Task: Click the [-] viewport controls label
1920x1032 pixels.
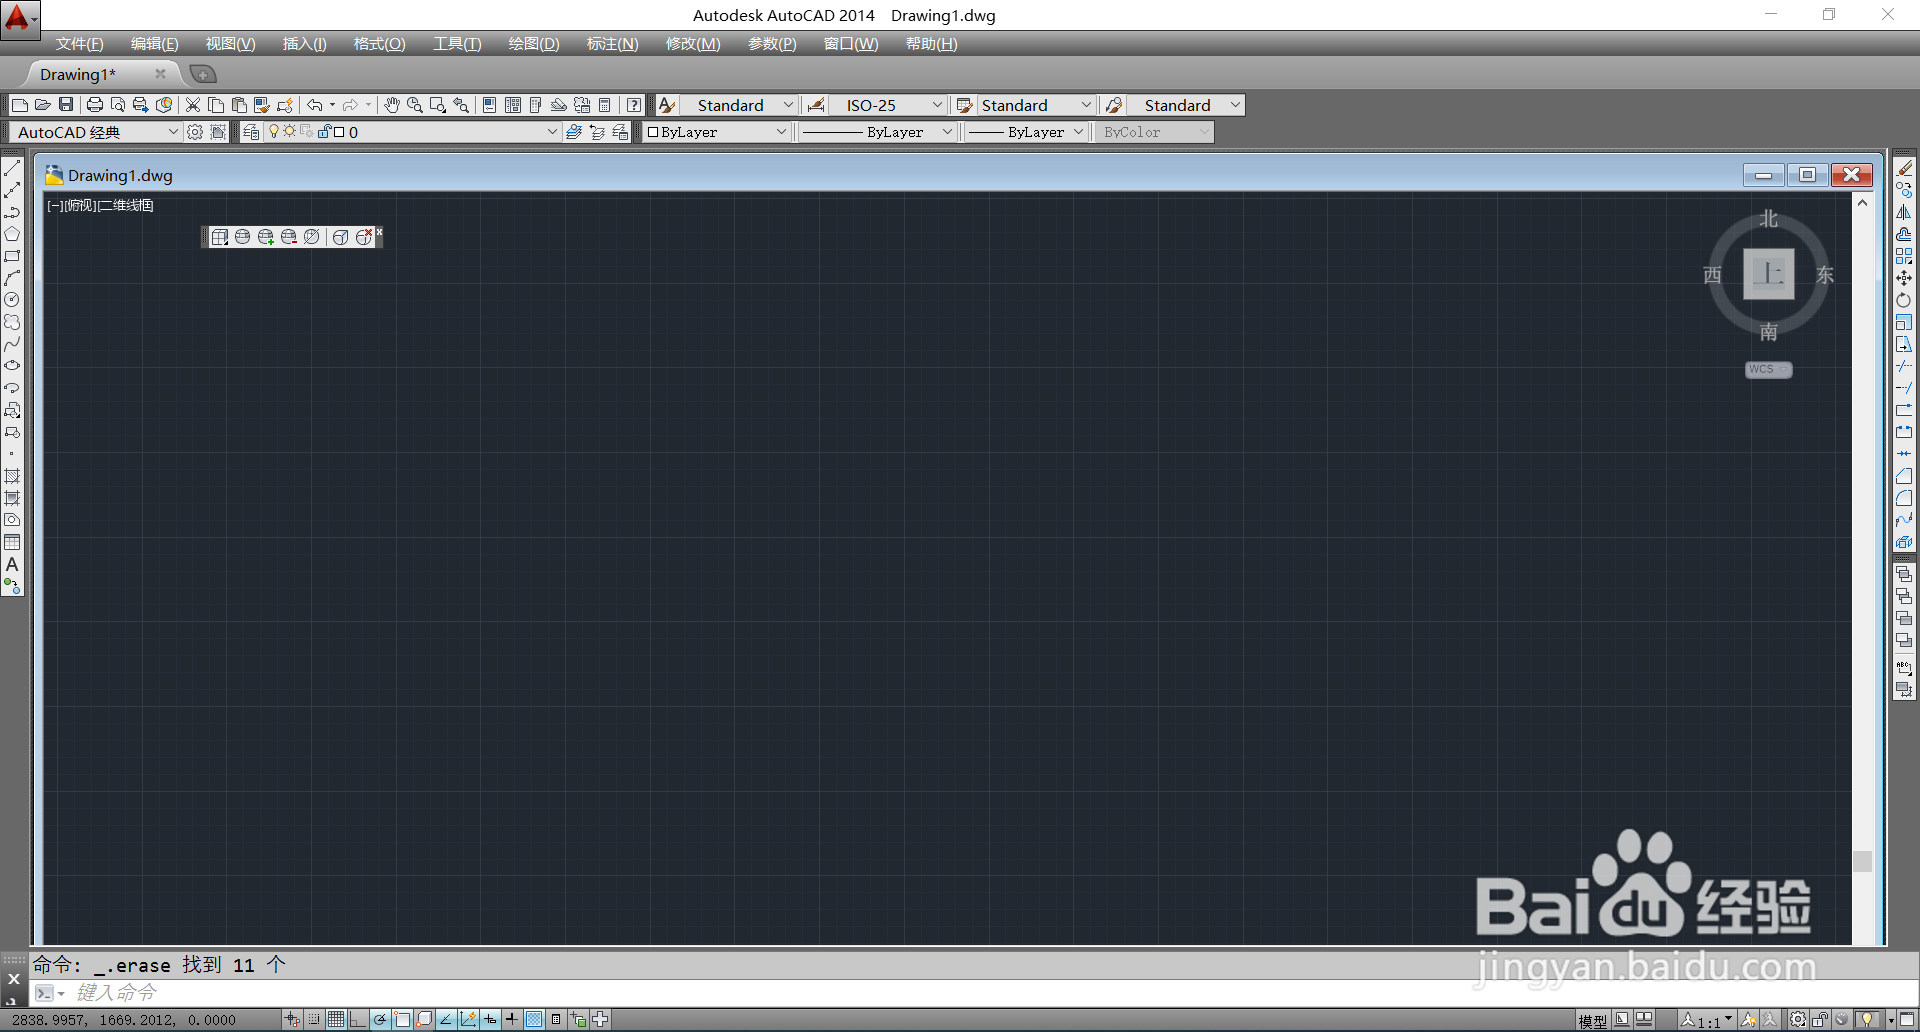Action: (x=55, y=205)
